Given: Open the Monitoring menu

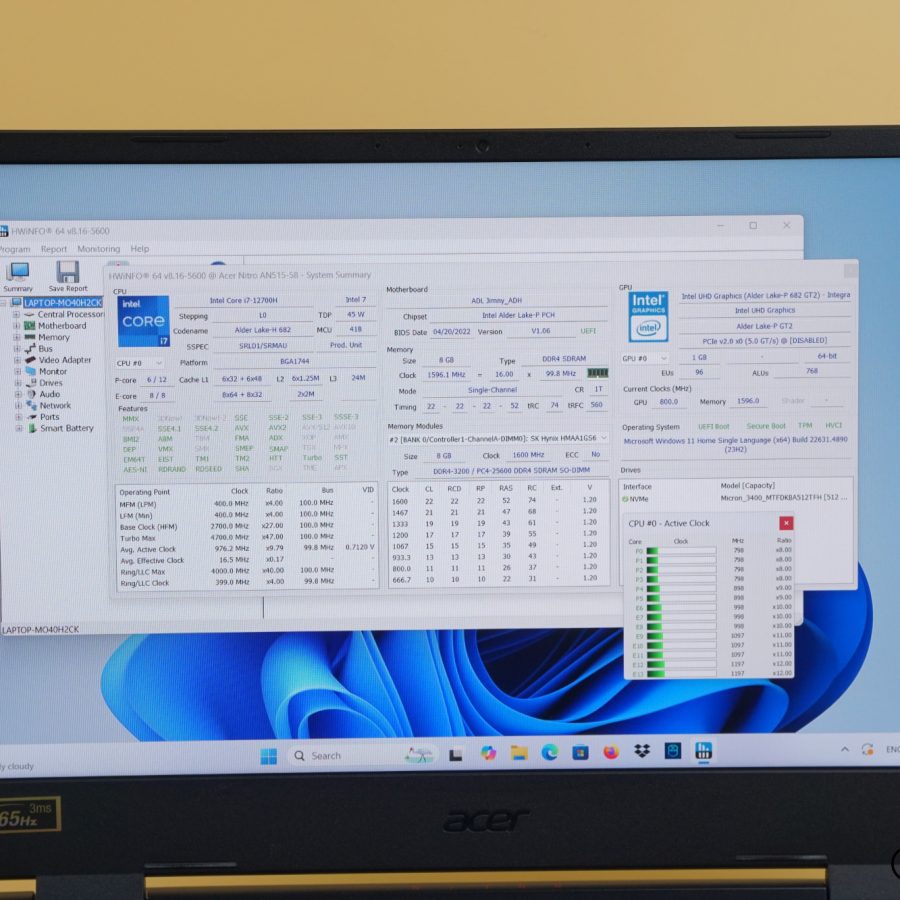Looking at the screenshot, I should click(99, 249).
